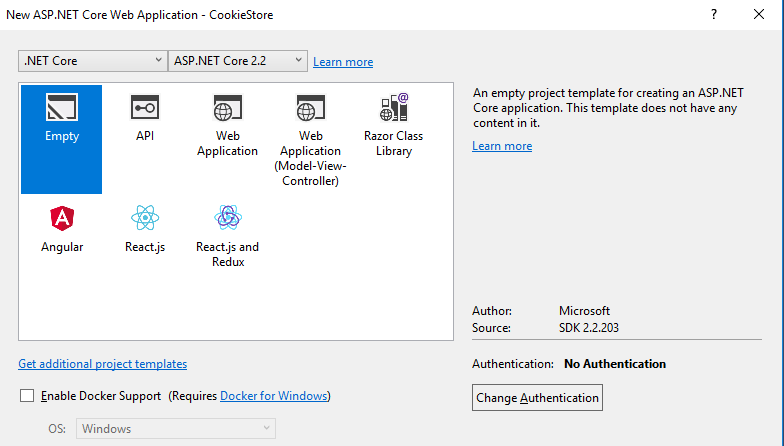Select the Angular template icon

click(x=62, y=218)
